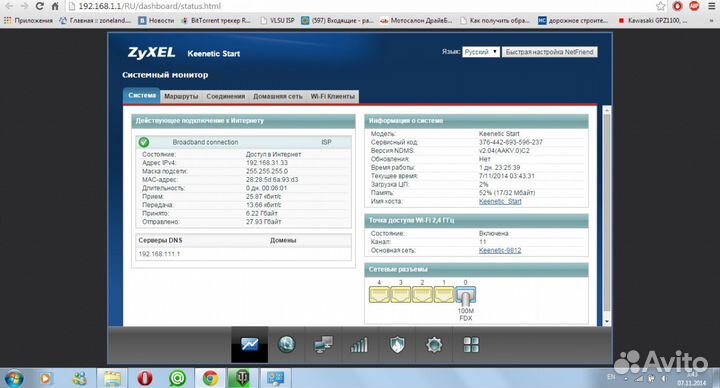Click the LAN port 3 connector icon
Image resolution: width=720 pixels, height=388 pixels.
click(400, 294)
